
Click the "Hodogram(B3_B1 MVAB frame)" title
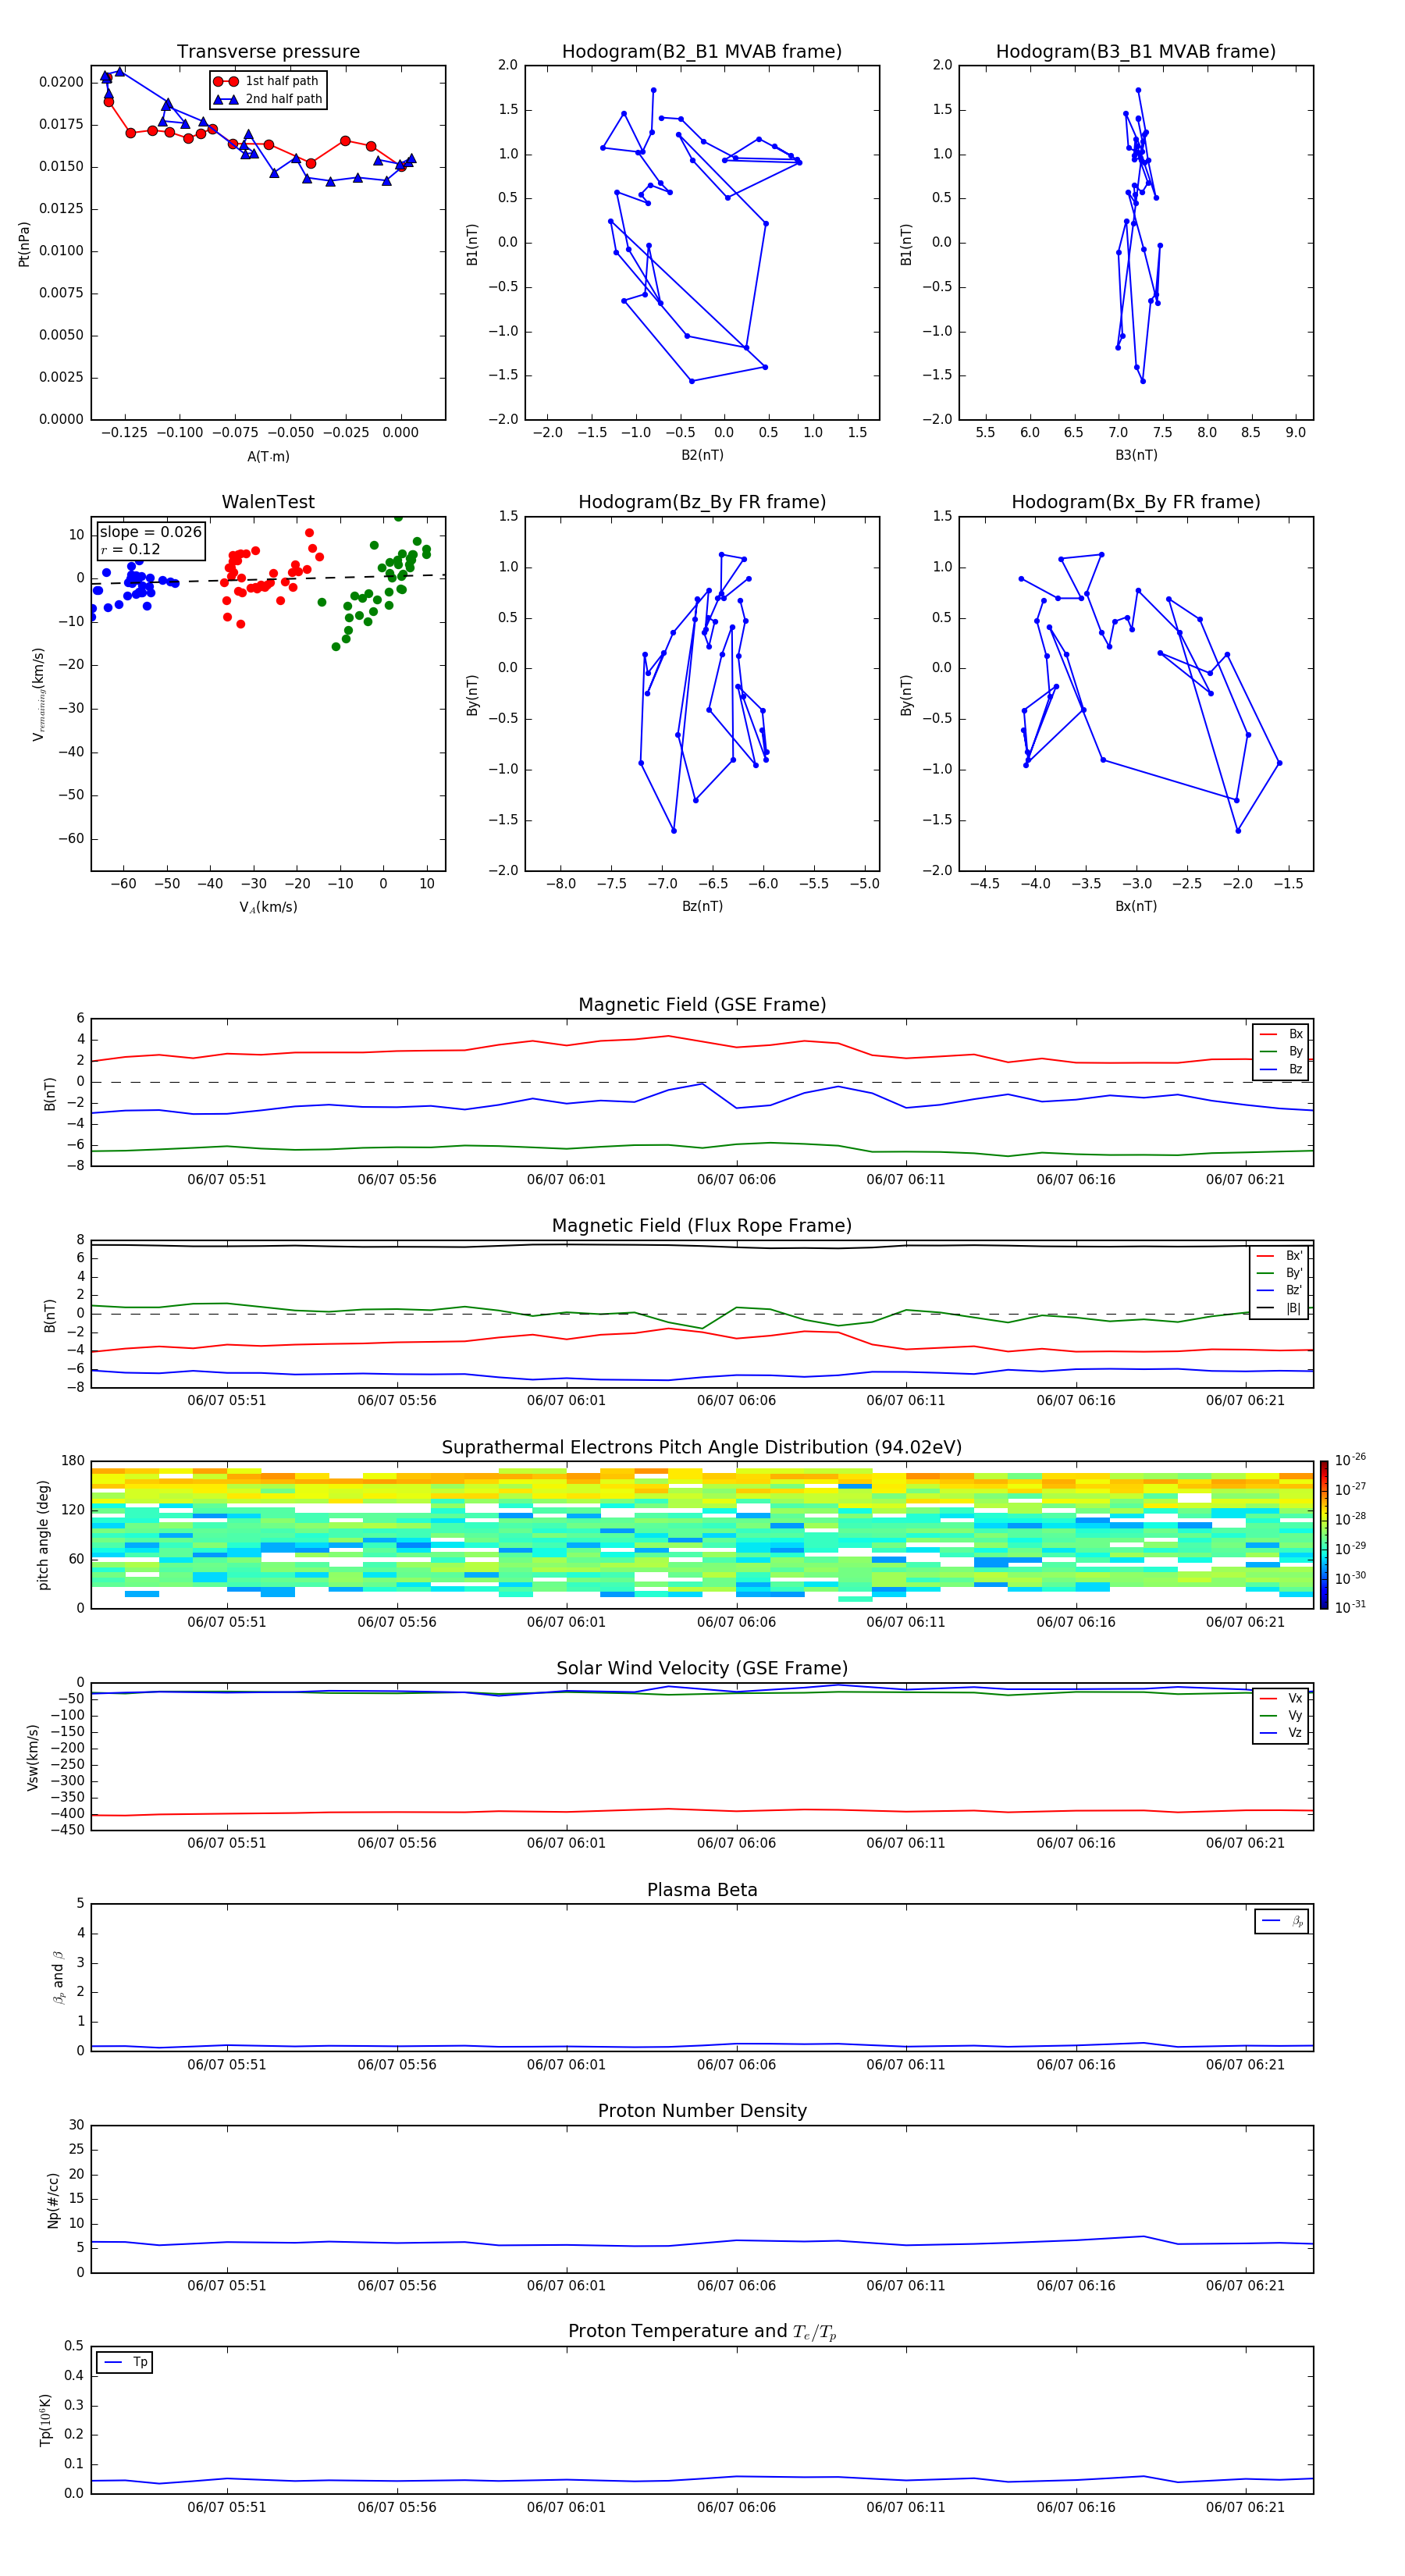[x=1136, y=52]
